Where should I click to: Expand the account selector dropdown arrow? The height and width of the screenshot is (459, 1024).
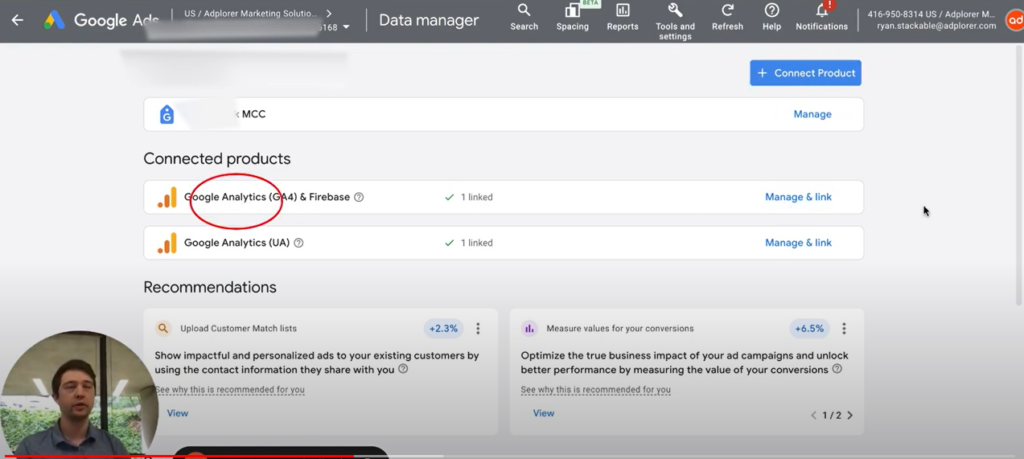click(x=346, y=27)
